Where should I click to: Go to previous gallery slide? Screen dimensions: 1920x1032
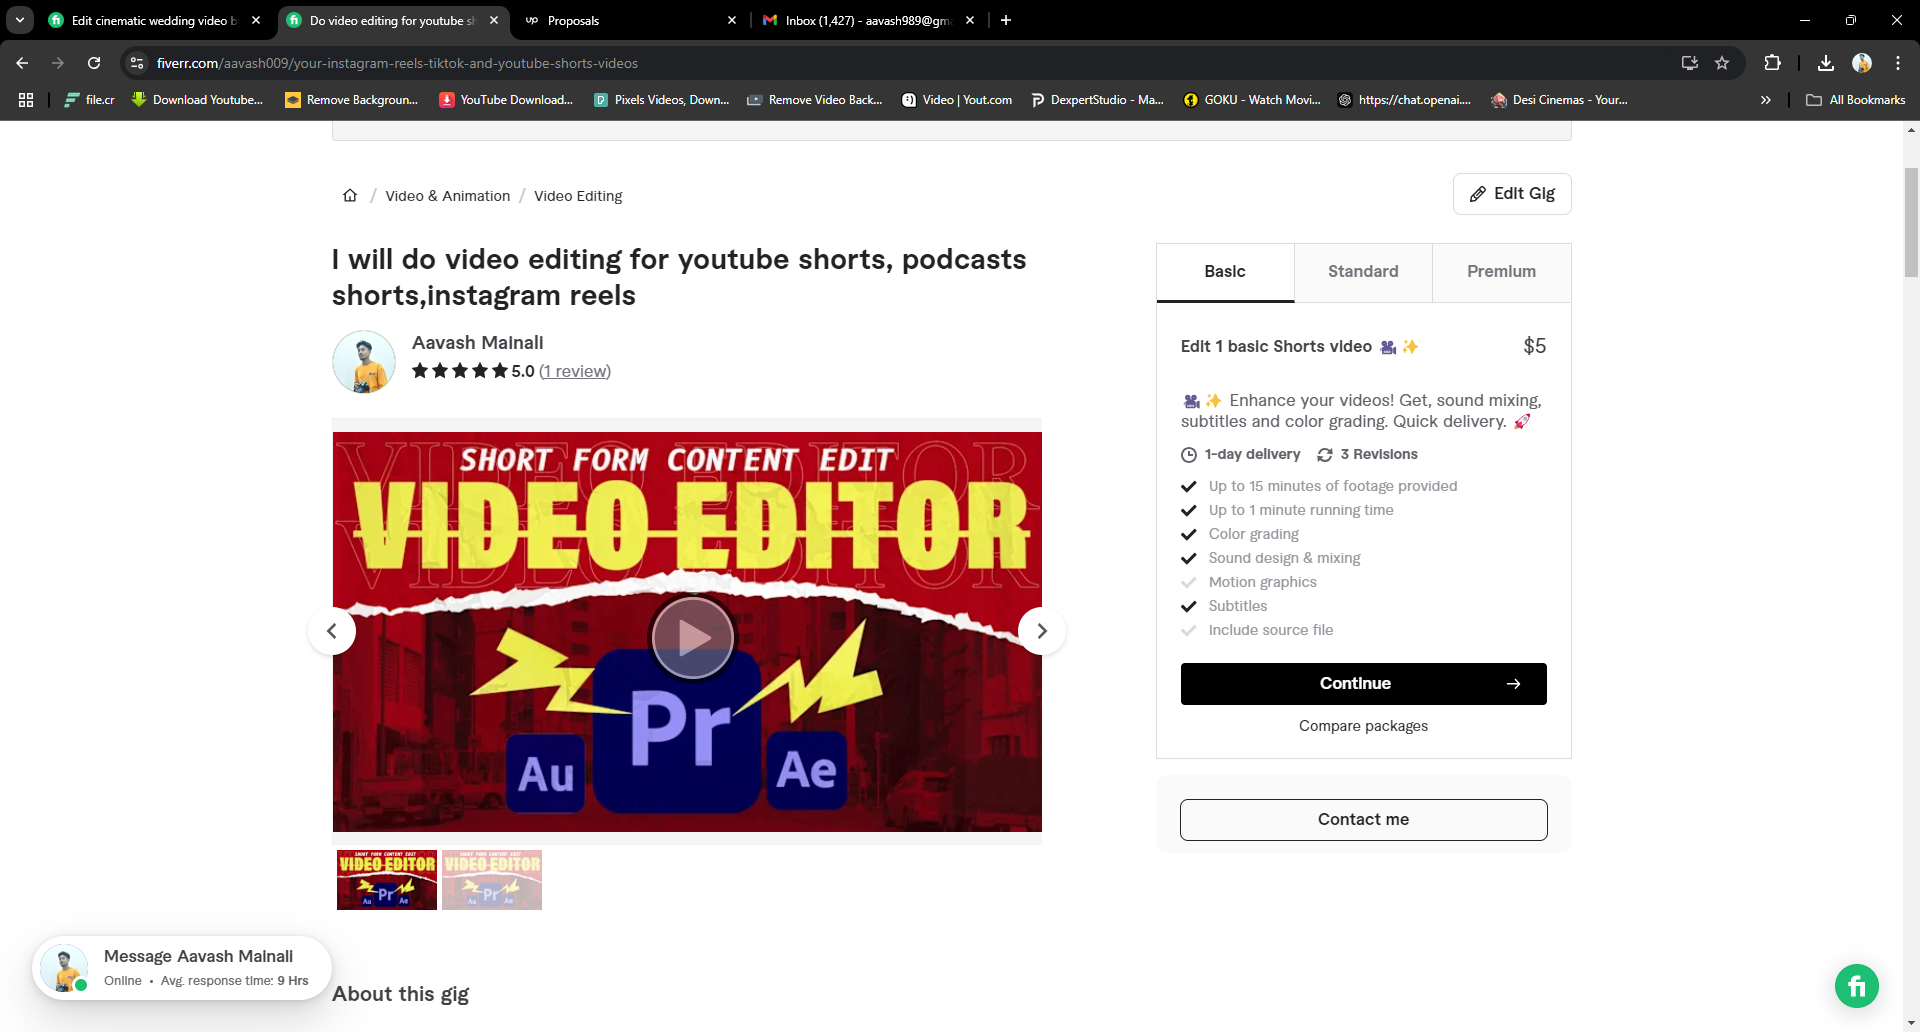click(332, 631)
